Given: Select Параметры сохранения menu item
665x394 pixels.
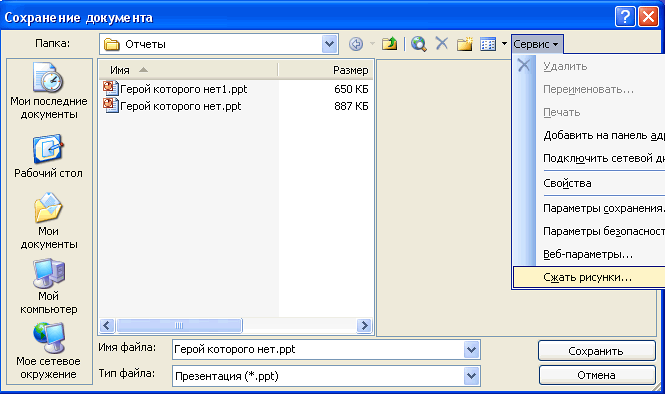Looking at the screenshot, I should pos(589,208).
